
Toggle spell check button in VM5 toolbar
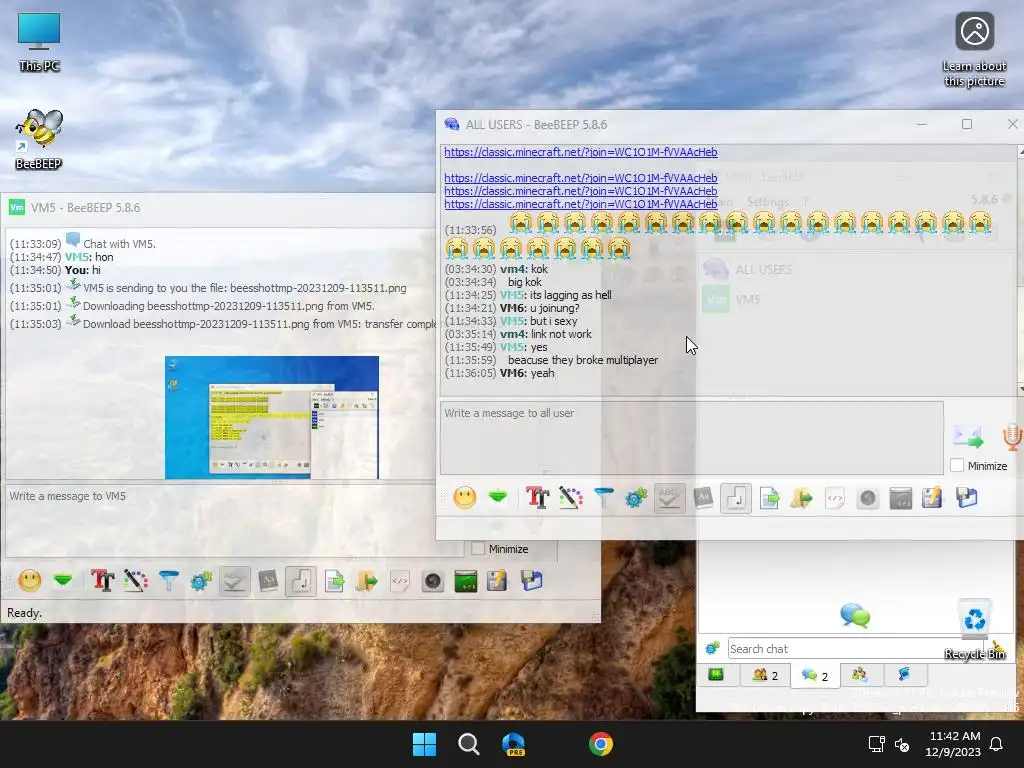click(x=234, y=581)
